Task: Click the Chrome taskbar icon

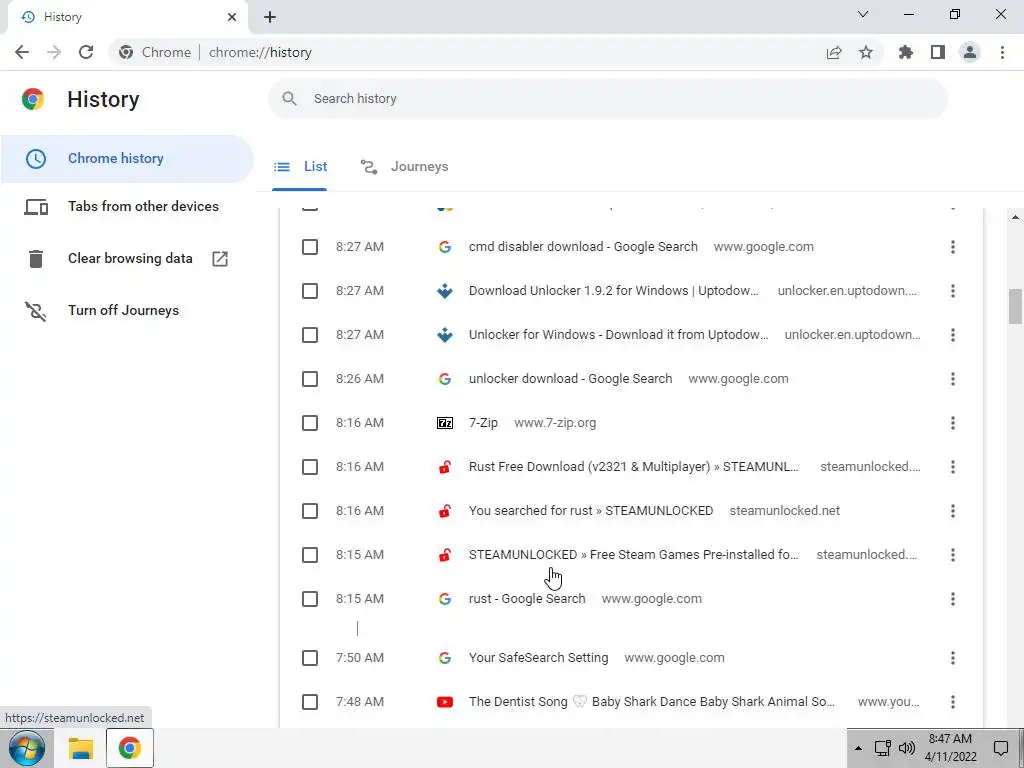Action: coord(129,748)
